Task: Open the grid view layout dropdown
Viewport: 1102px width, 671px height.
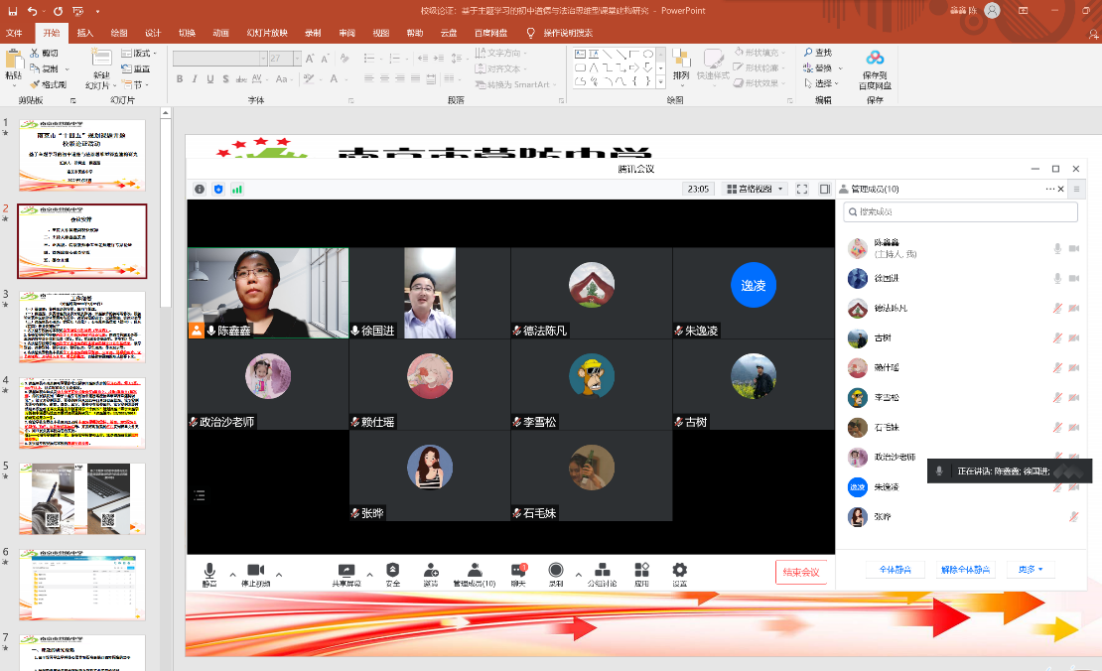Action: (x=755, y=189)
